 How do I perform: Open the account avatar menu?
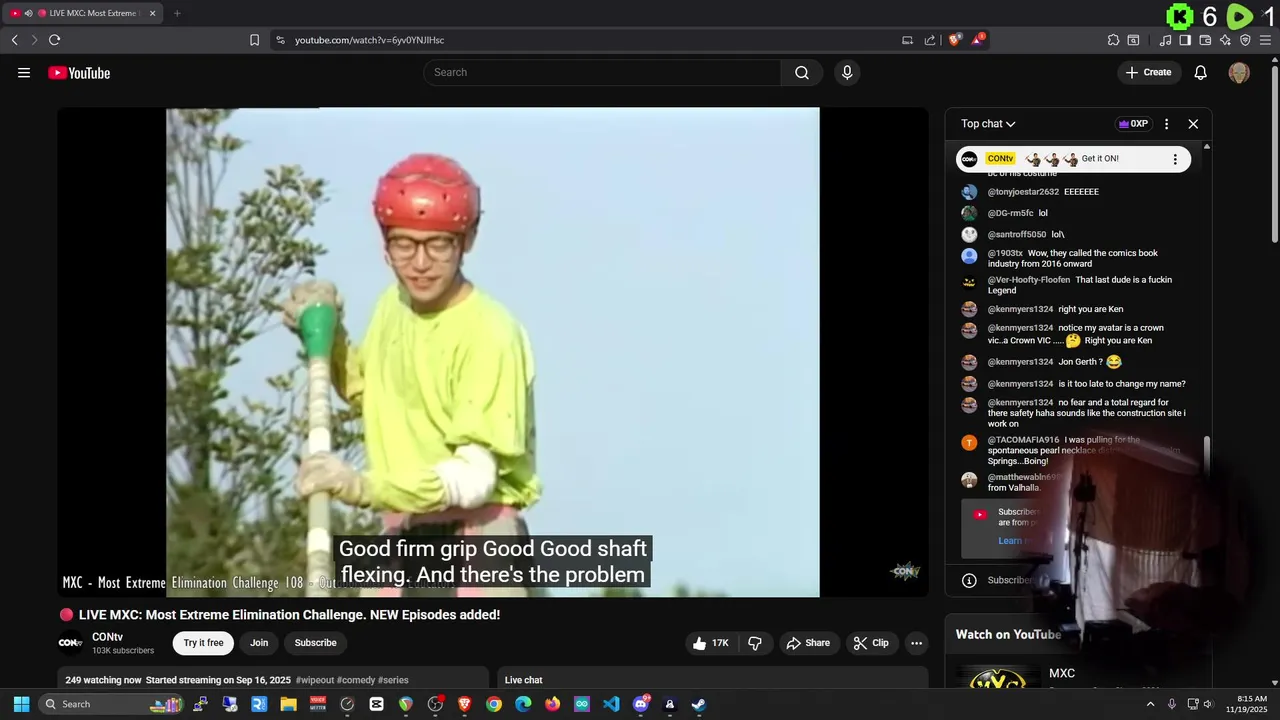1239,72
